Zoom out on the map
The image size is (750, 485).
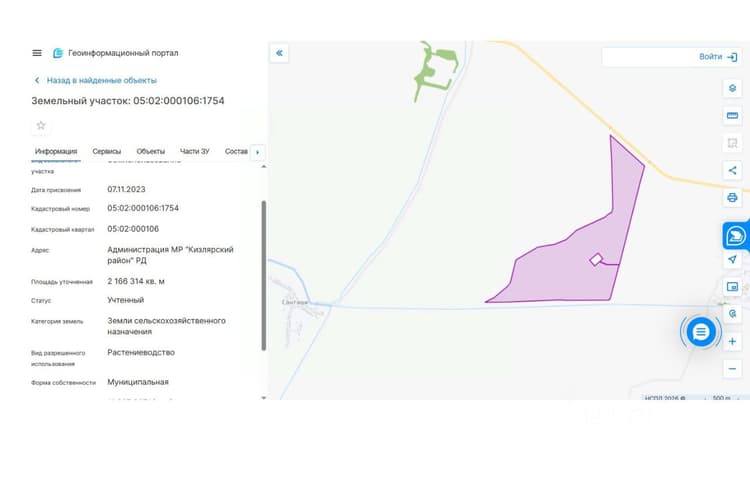732,369
